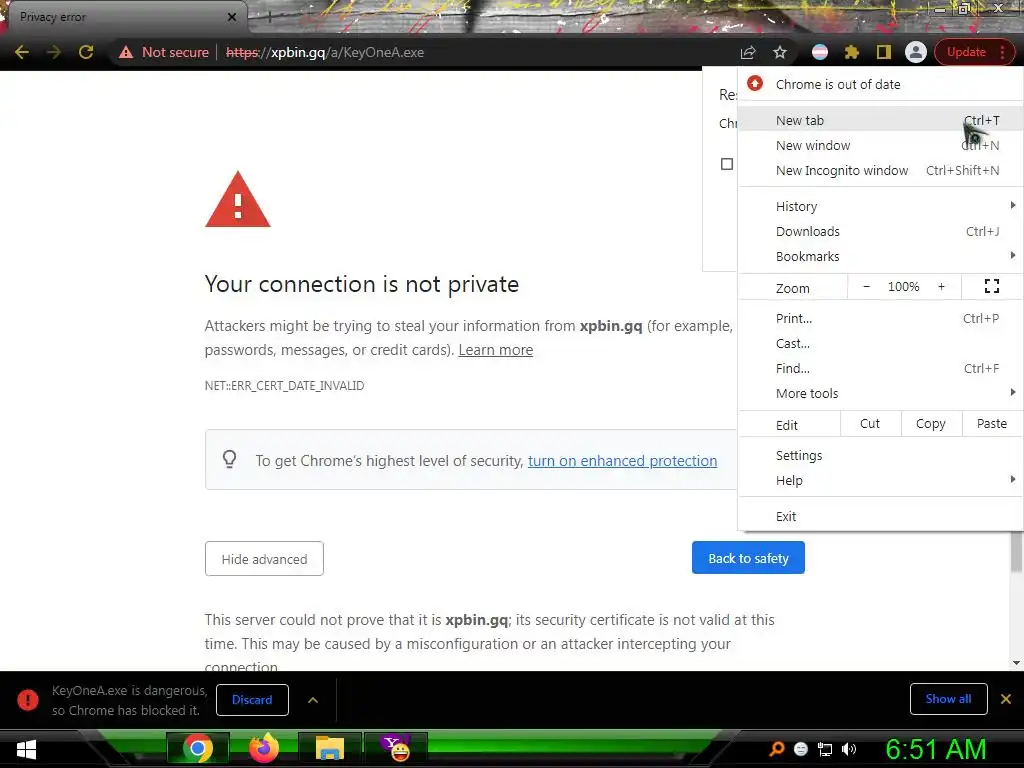Open the three-dot Chrome menu

coord(1002,52)
